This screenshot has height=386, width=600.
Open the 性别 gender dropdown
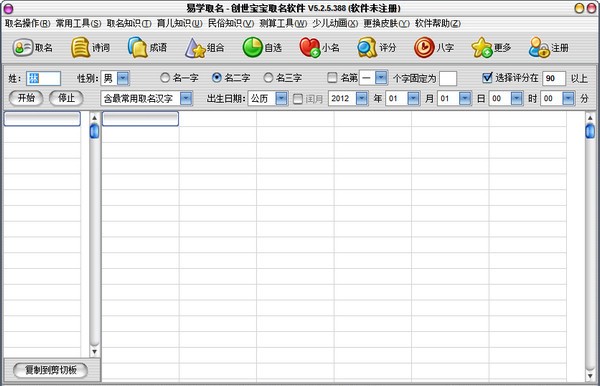pyautogui.click(x=123, y=78)
